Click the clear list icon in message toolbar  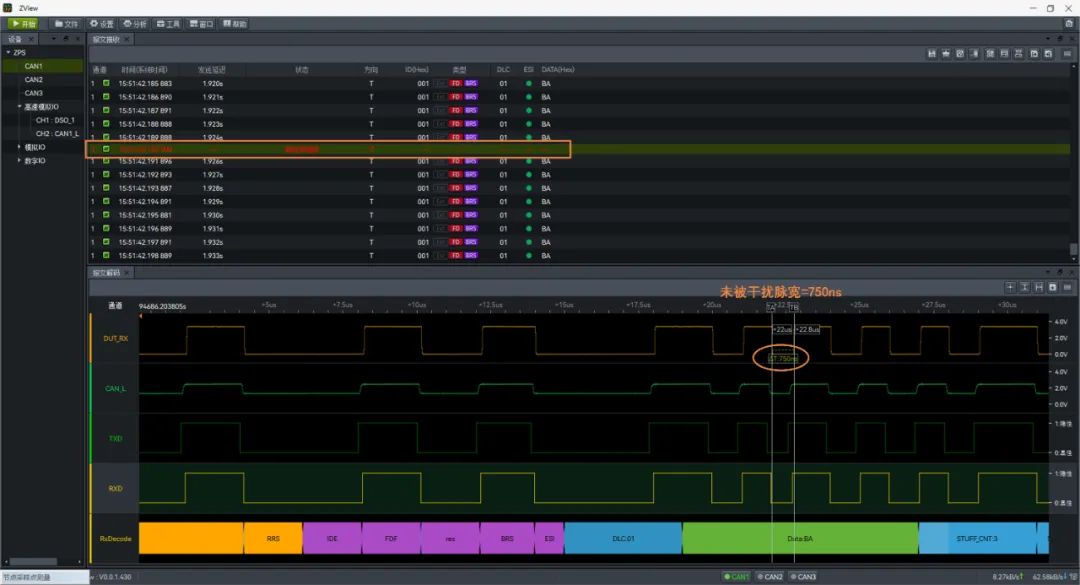tap(946, 54)
